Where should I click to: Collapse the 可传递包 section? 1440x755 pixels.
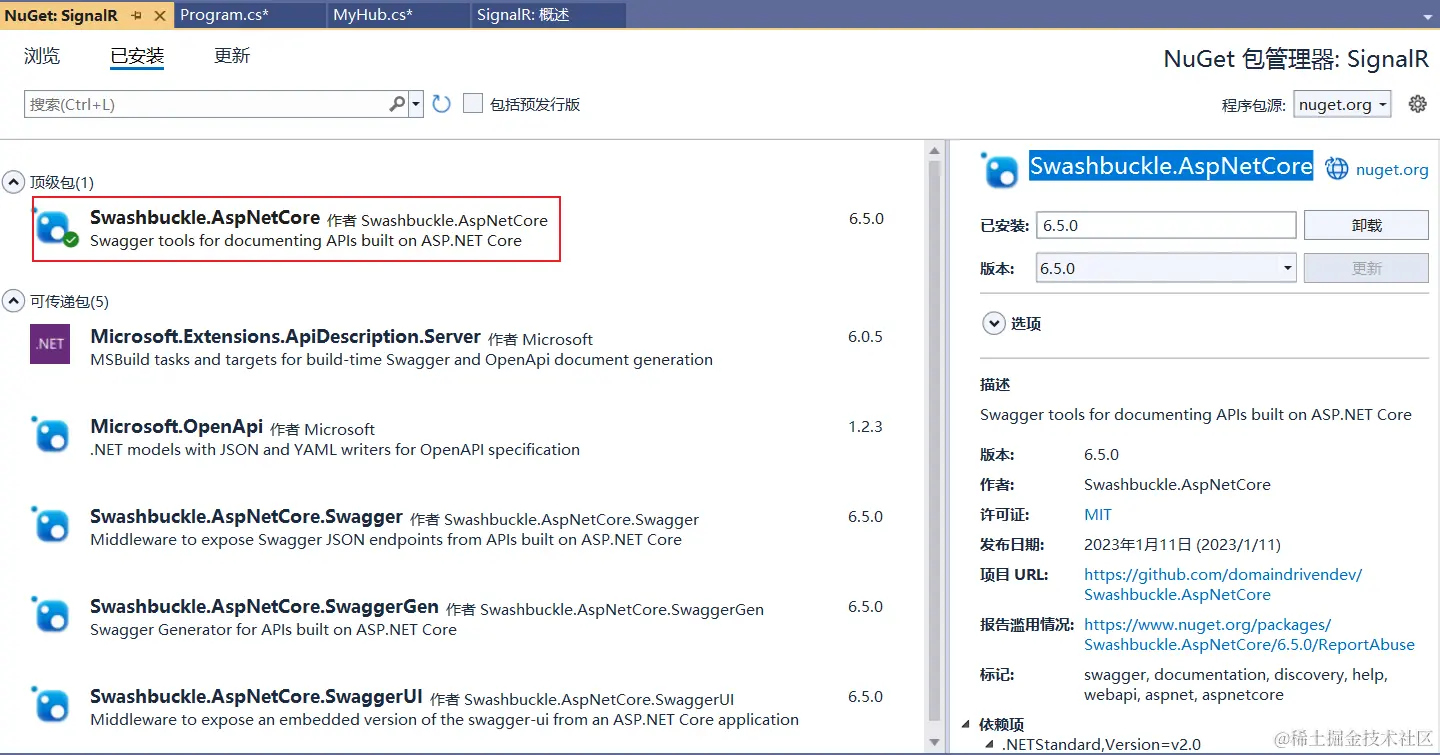point(13,301)
